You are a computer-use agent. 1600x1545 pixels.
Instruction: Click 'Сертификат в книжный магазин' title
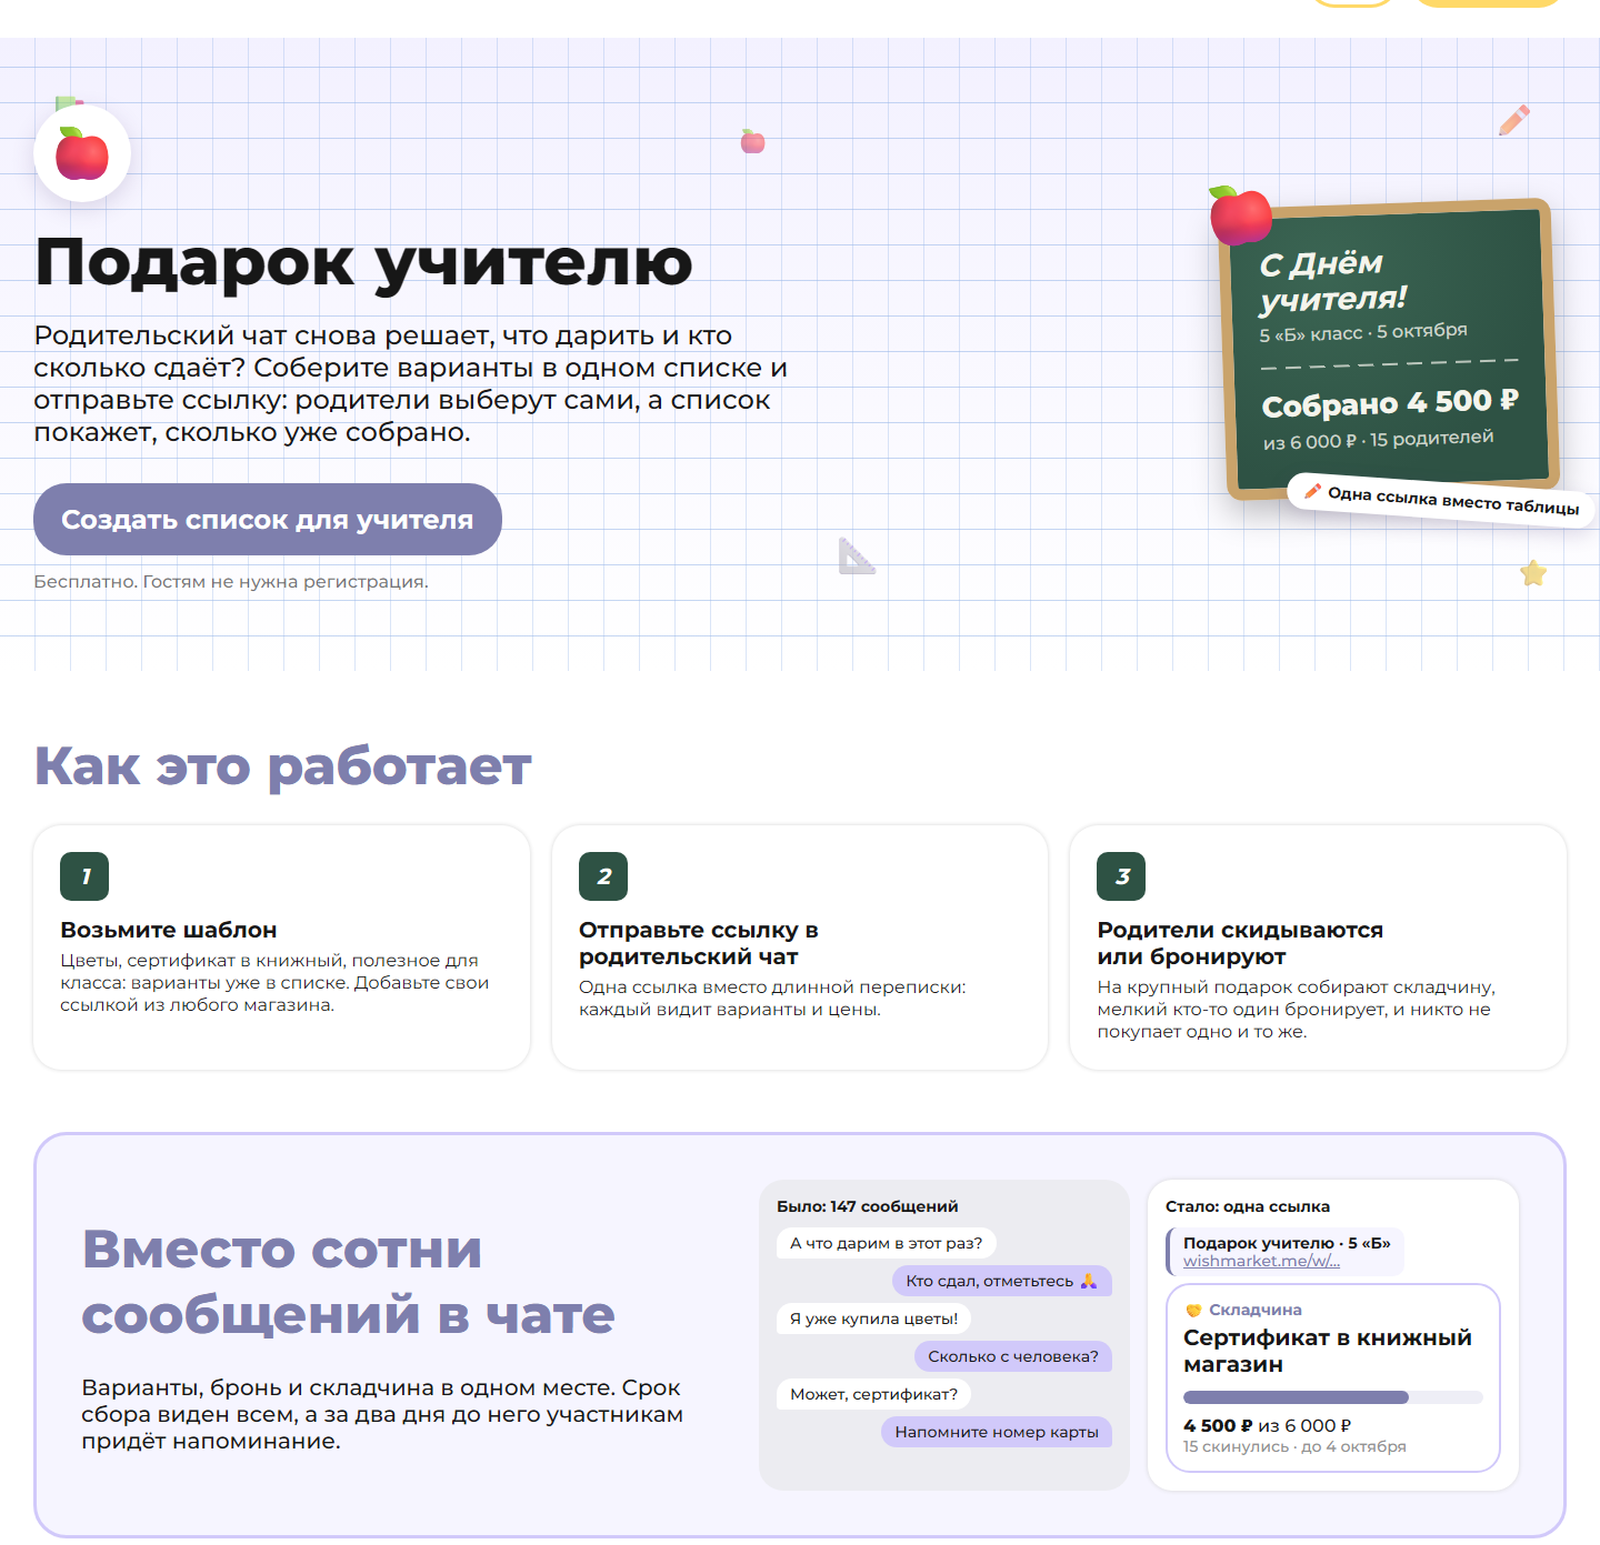tap(1327, 1351)
